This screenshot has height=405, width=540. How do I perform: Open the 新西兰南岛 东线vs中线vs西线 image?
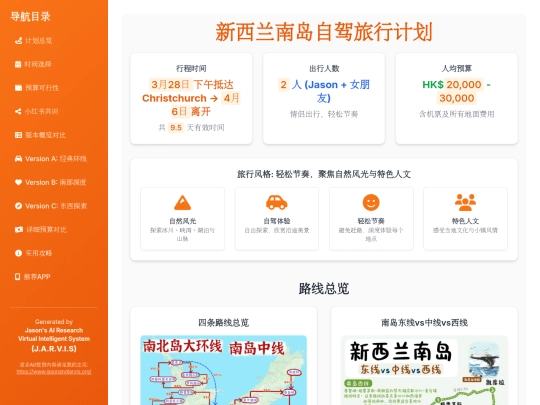[424, 370]
